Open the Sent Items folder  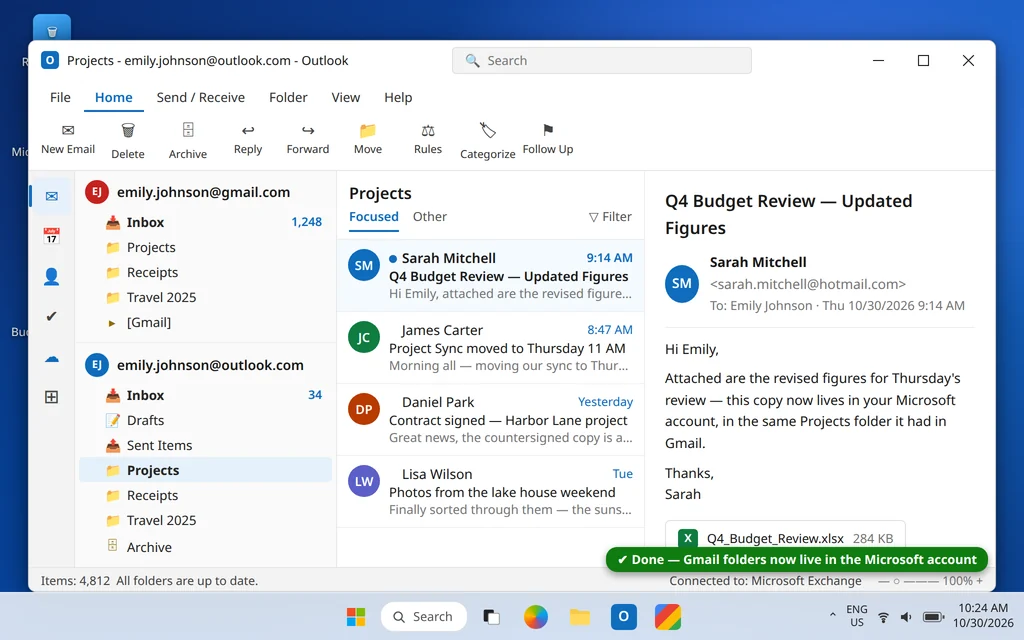click(206, 445)
